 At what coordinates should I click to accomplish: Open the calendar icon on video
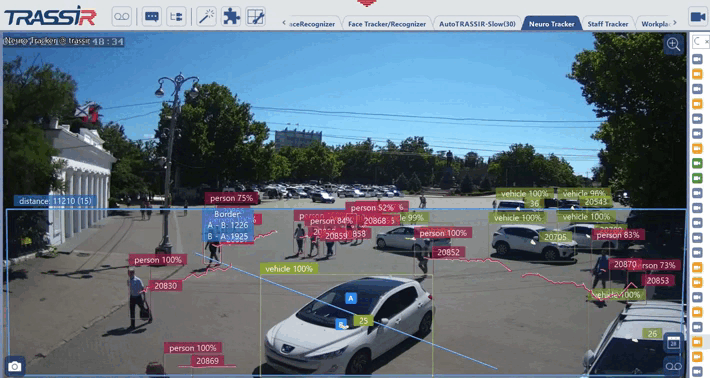673,343
